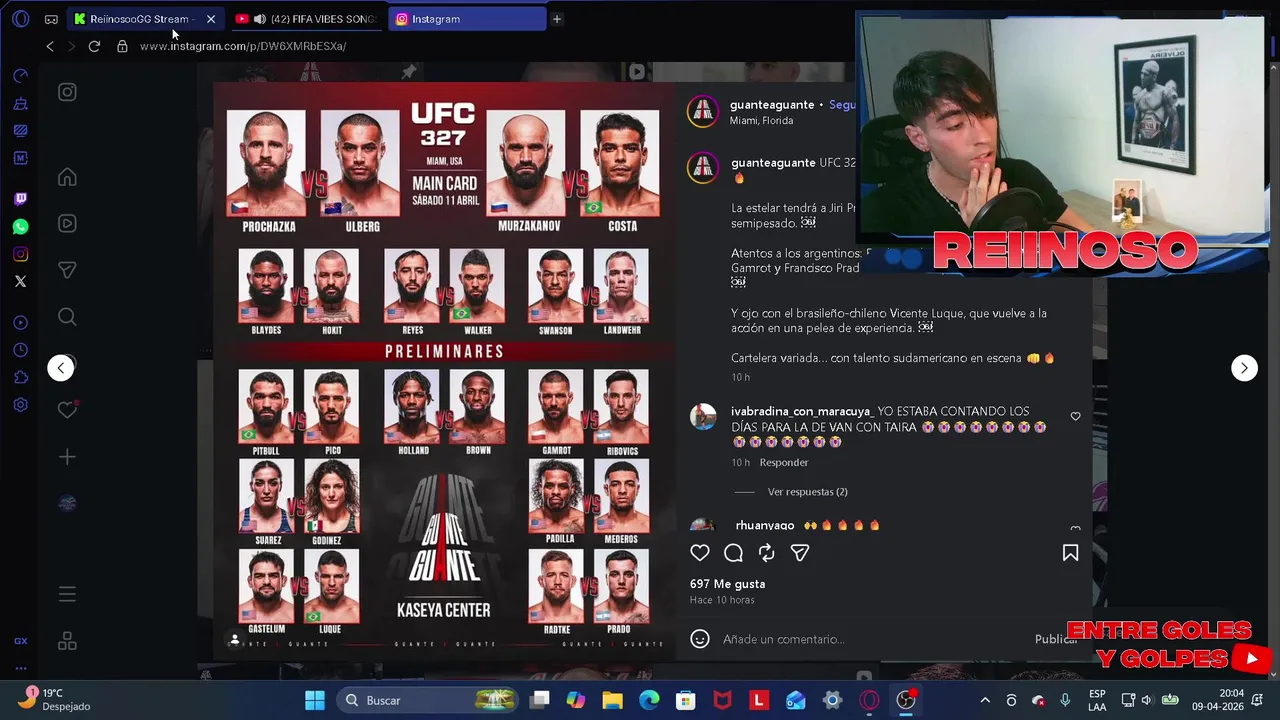Reload the current page
The image size is (1280, 720).
pyautogui.click(x=94, y=46)
